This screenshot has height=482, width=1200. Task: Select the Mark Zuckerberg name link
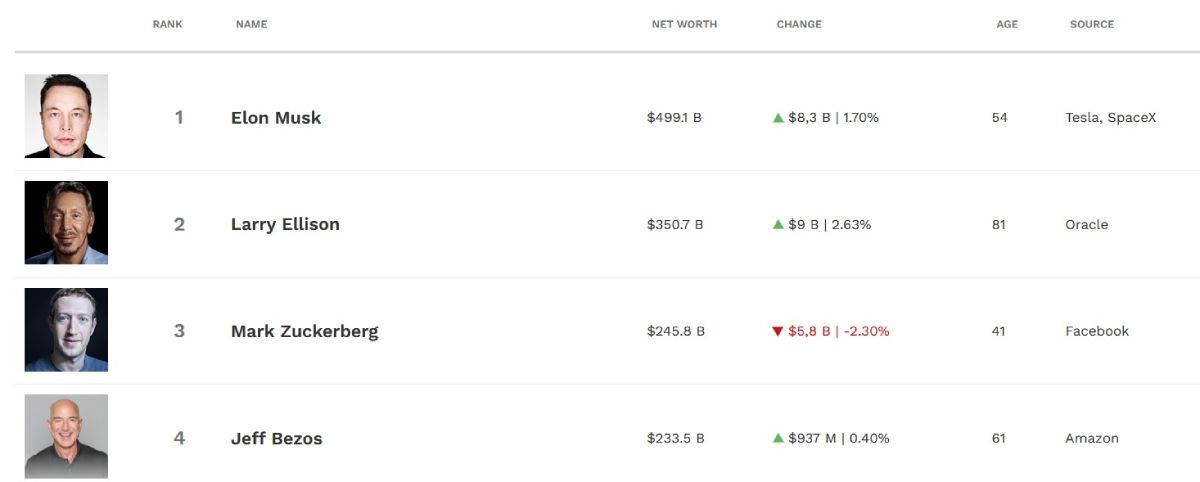[x=304, y=332]
